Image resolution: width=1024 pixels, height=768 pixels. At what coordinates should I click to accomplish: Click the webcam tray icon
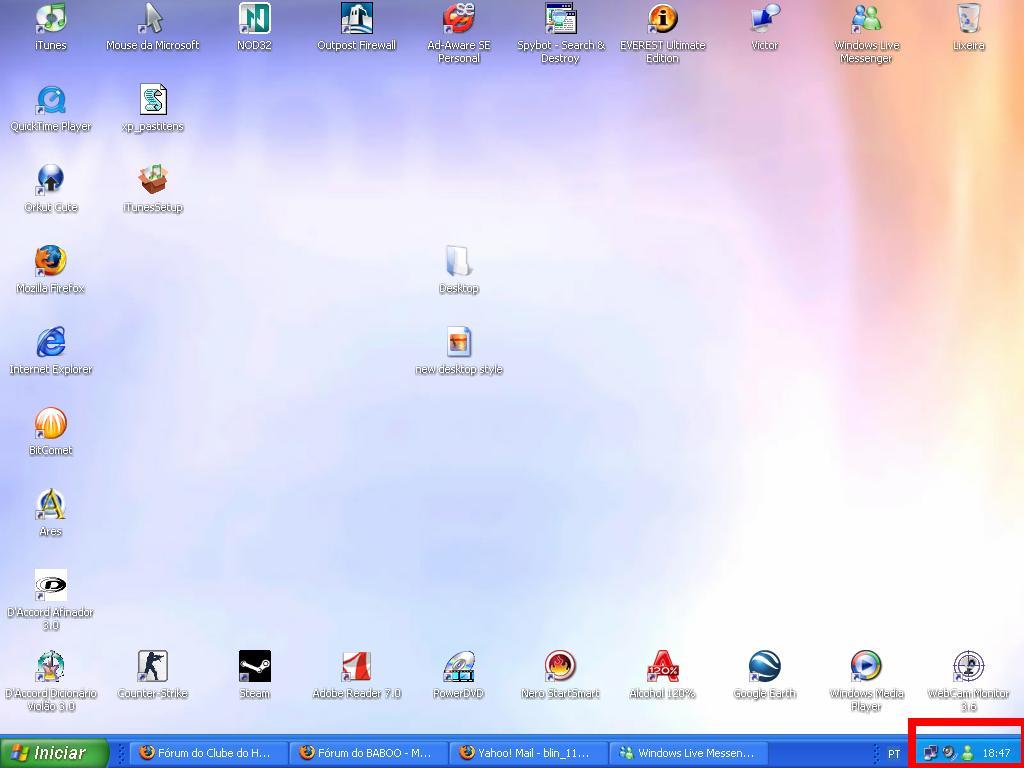pos(949,753)
